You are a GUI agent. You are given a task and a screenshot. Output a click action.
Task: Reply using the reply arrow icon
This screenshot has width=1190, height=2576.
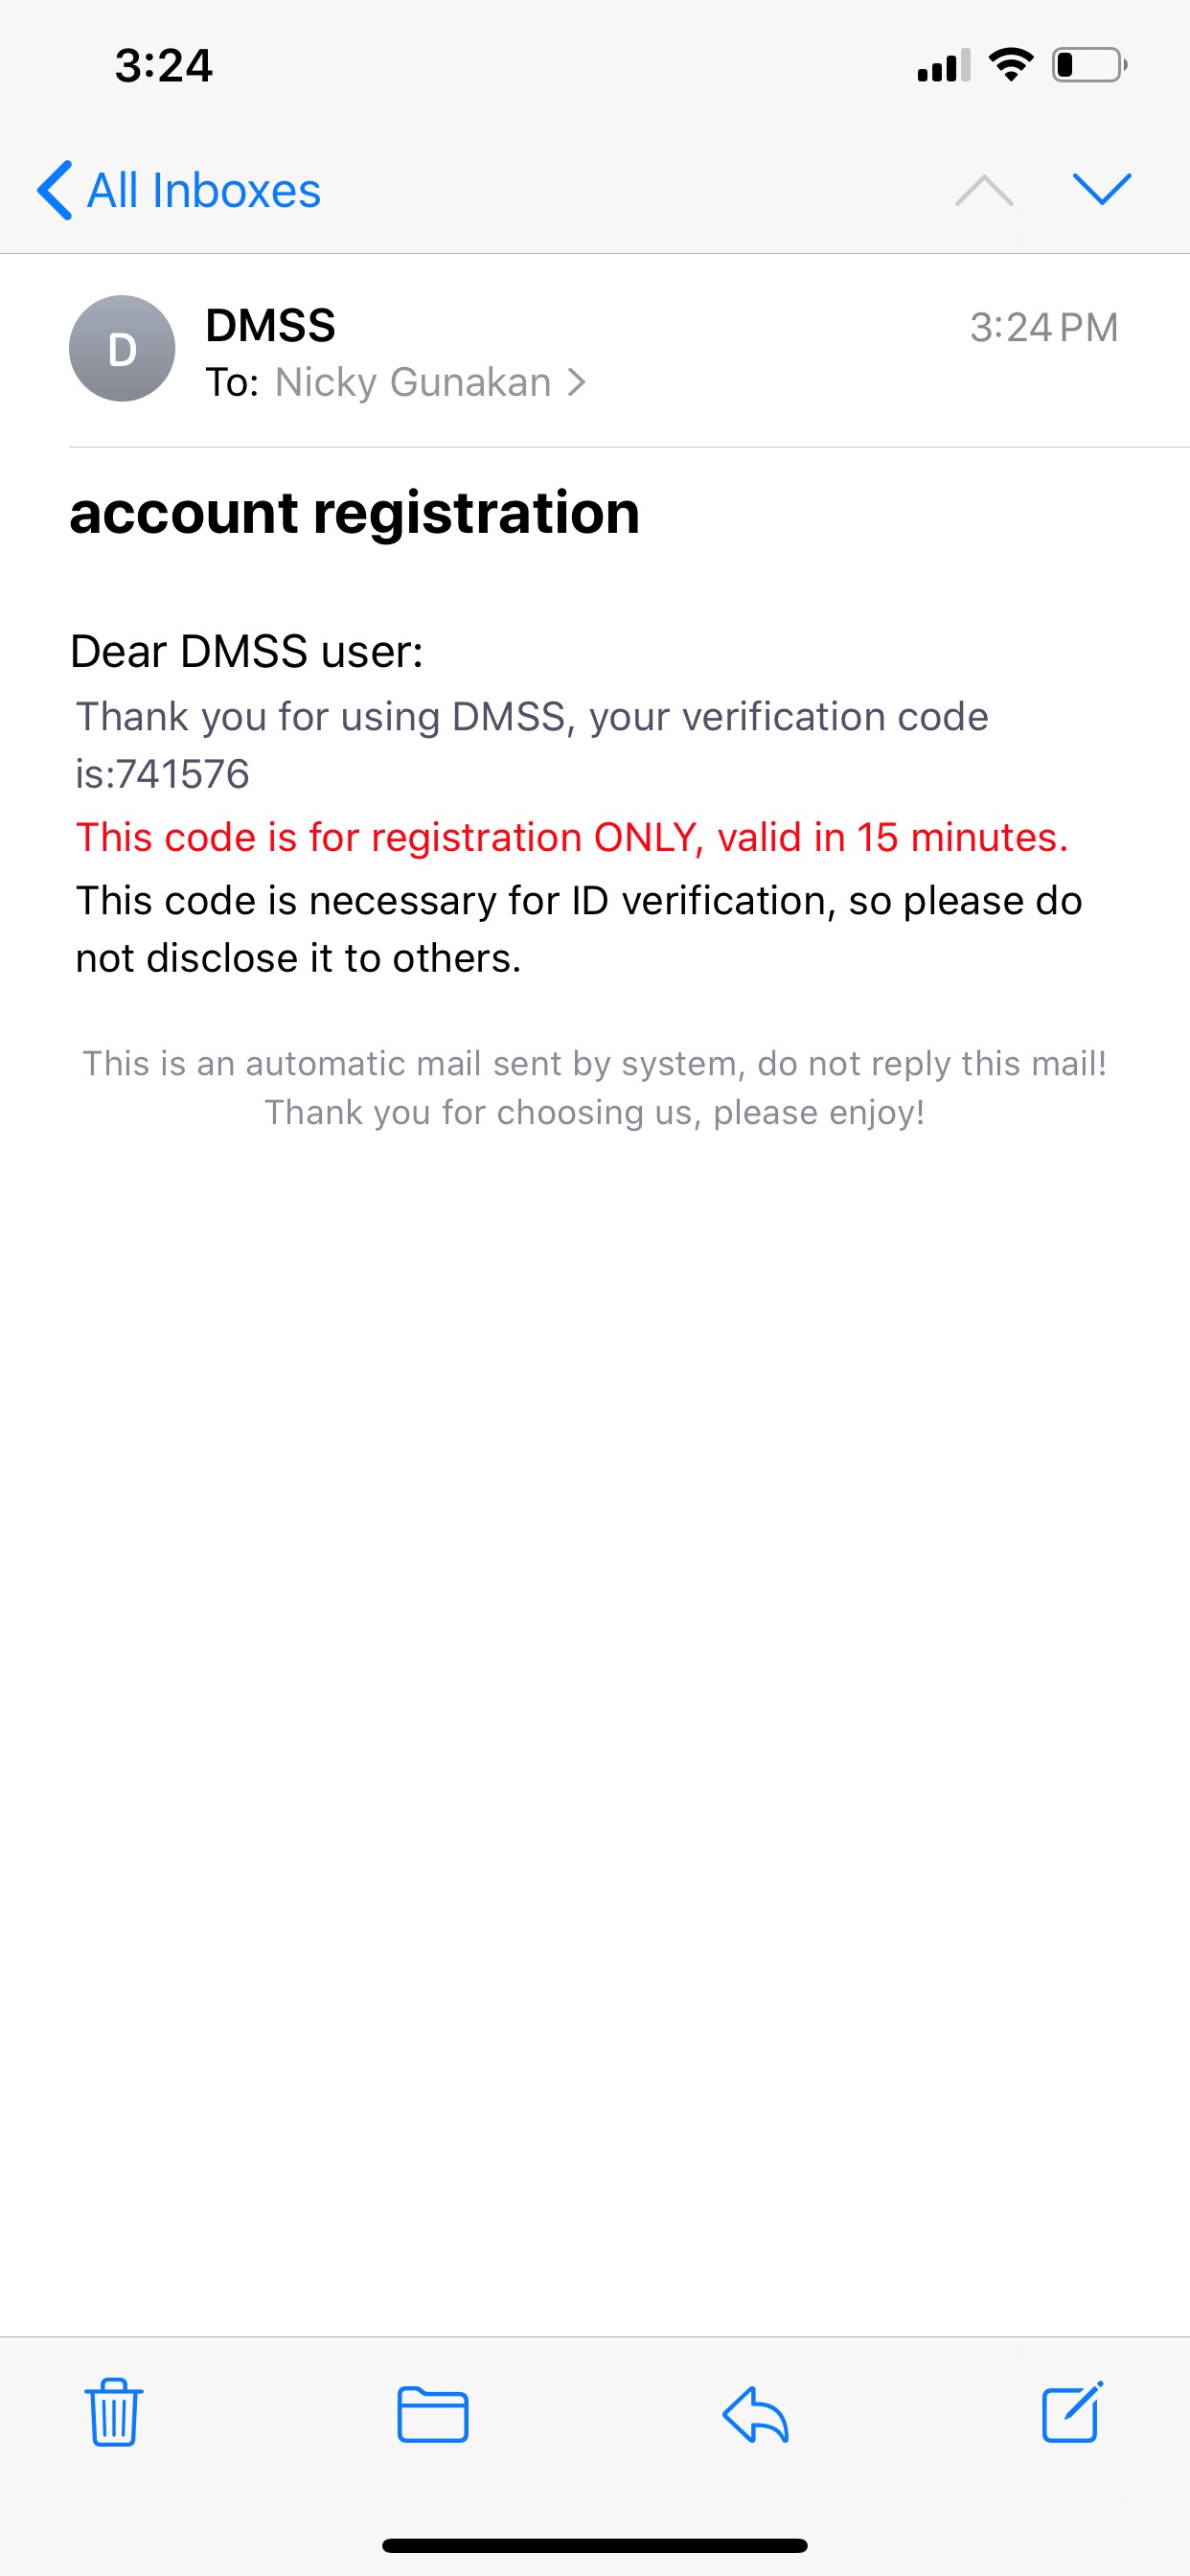coord(756,2414)
